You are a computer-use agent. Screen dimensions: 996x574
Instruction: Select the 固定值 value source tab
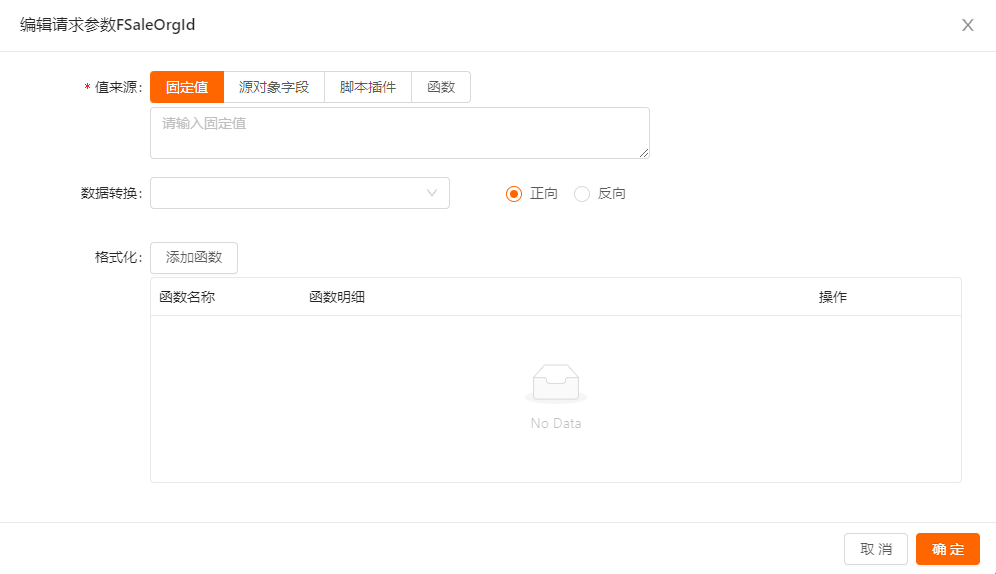pyautogui.click(x=187, y=87)
